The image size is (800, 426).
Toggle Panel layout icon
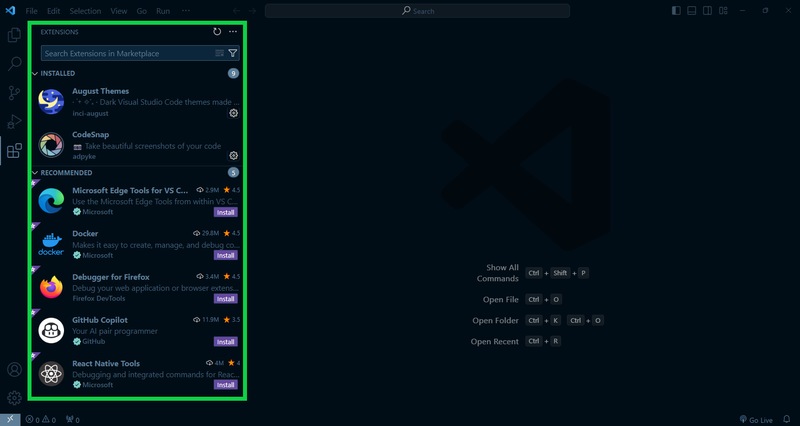(692, 11)
